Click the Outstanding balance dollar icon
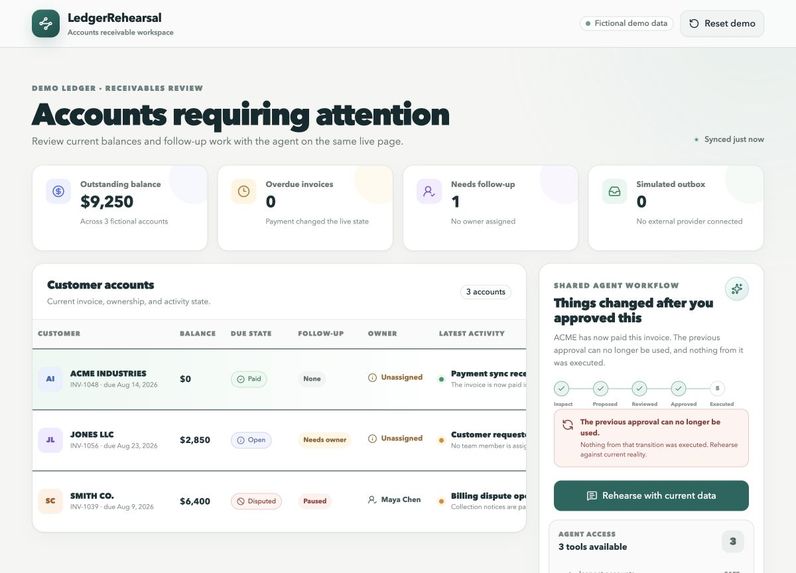This screenshot has width=796, height=573. (58, 191)
